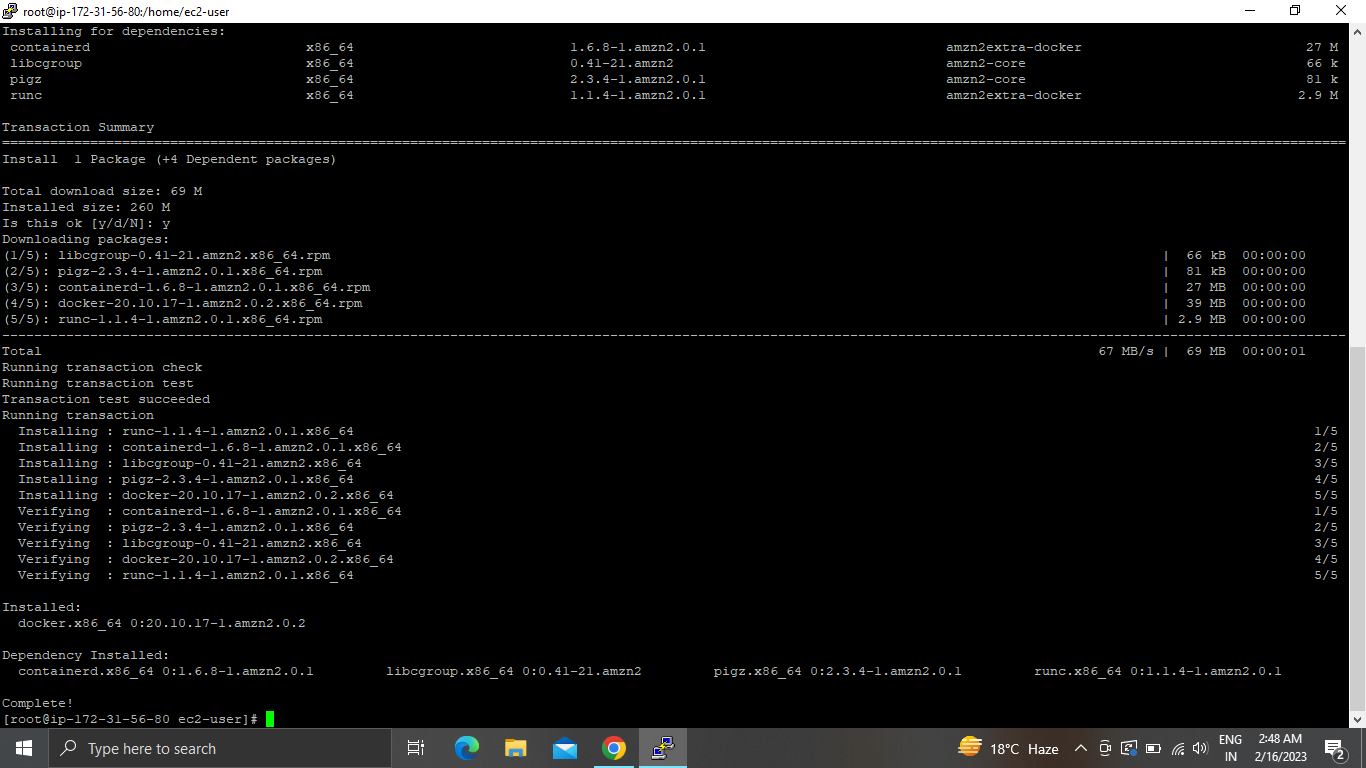Click the terminal scrollbar up arrow
1366x768 pixels.
(1358, 31)
